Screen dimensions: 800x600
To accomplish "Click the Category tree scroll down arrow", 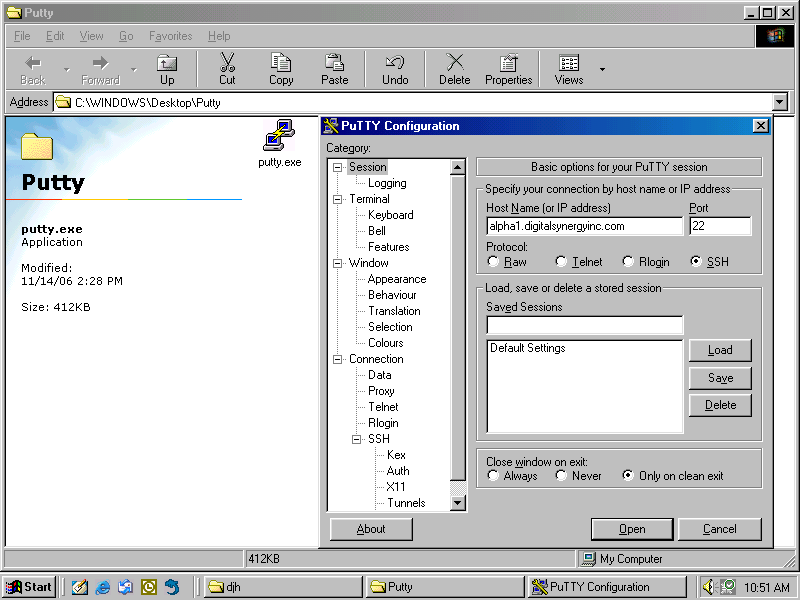I will tap(458, 503).
